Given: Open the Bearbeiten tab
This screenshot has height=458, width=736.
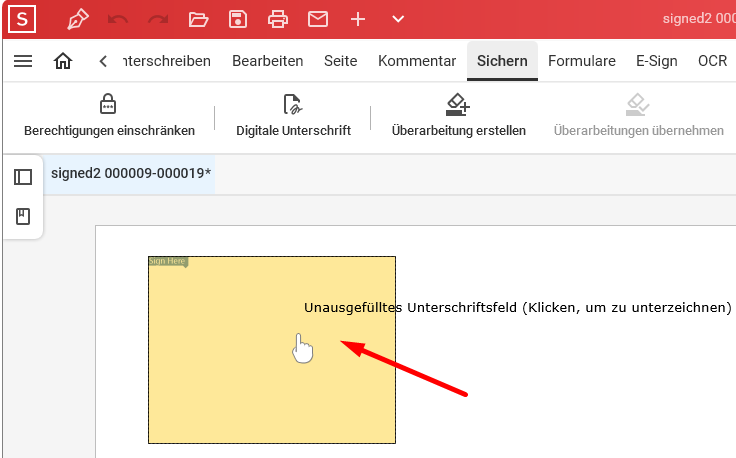Looking at the screenshot, I should 268,61.
